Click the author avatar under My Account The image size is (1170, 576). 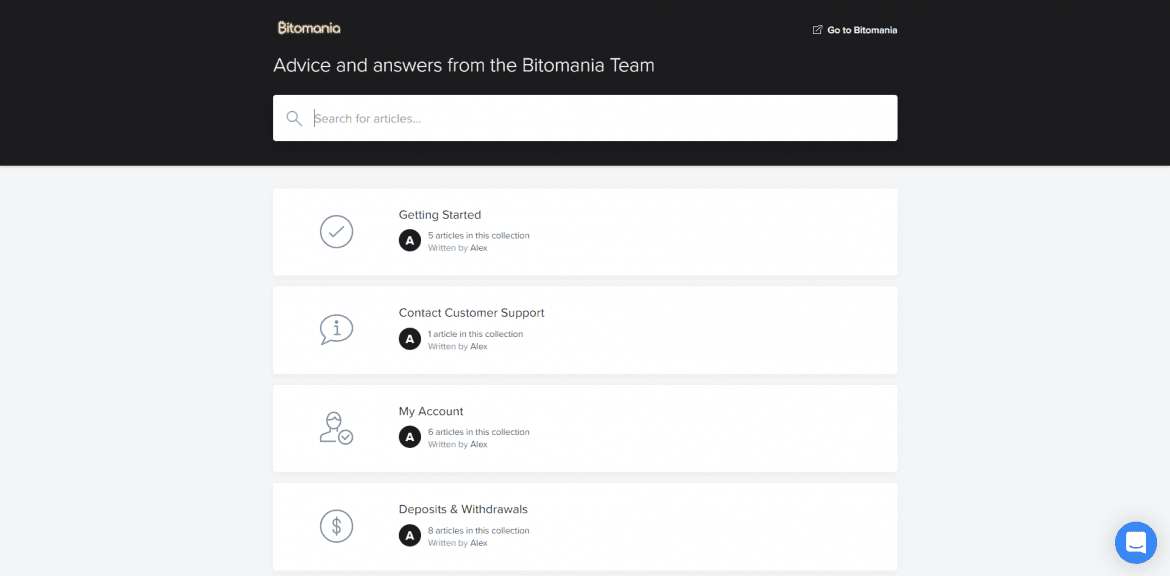point(410,437)
